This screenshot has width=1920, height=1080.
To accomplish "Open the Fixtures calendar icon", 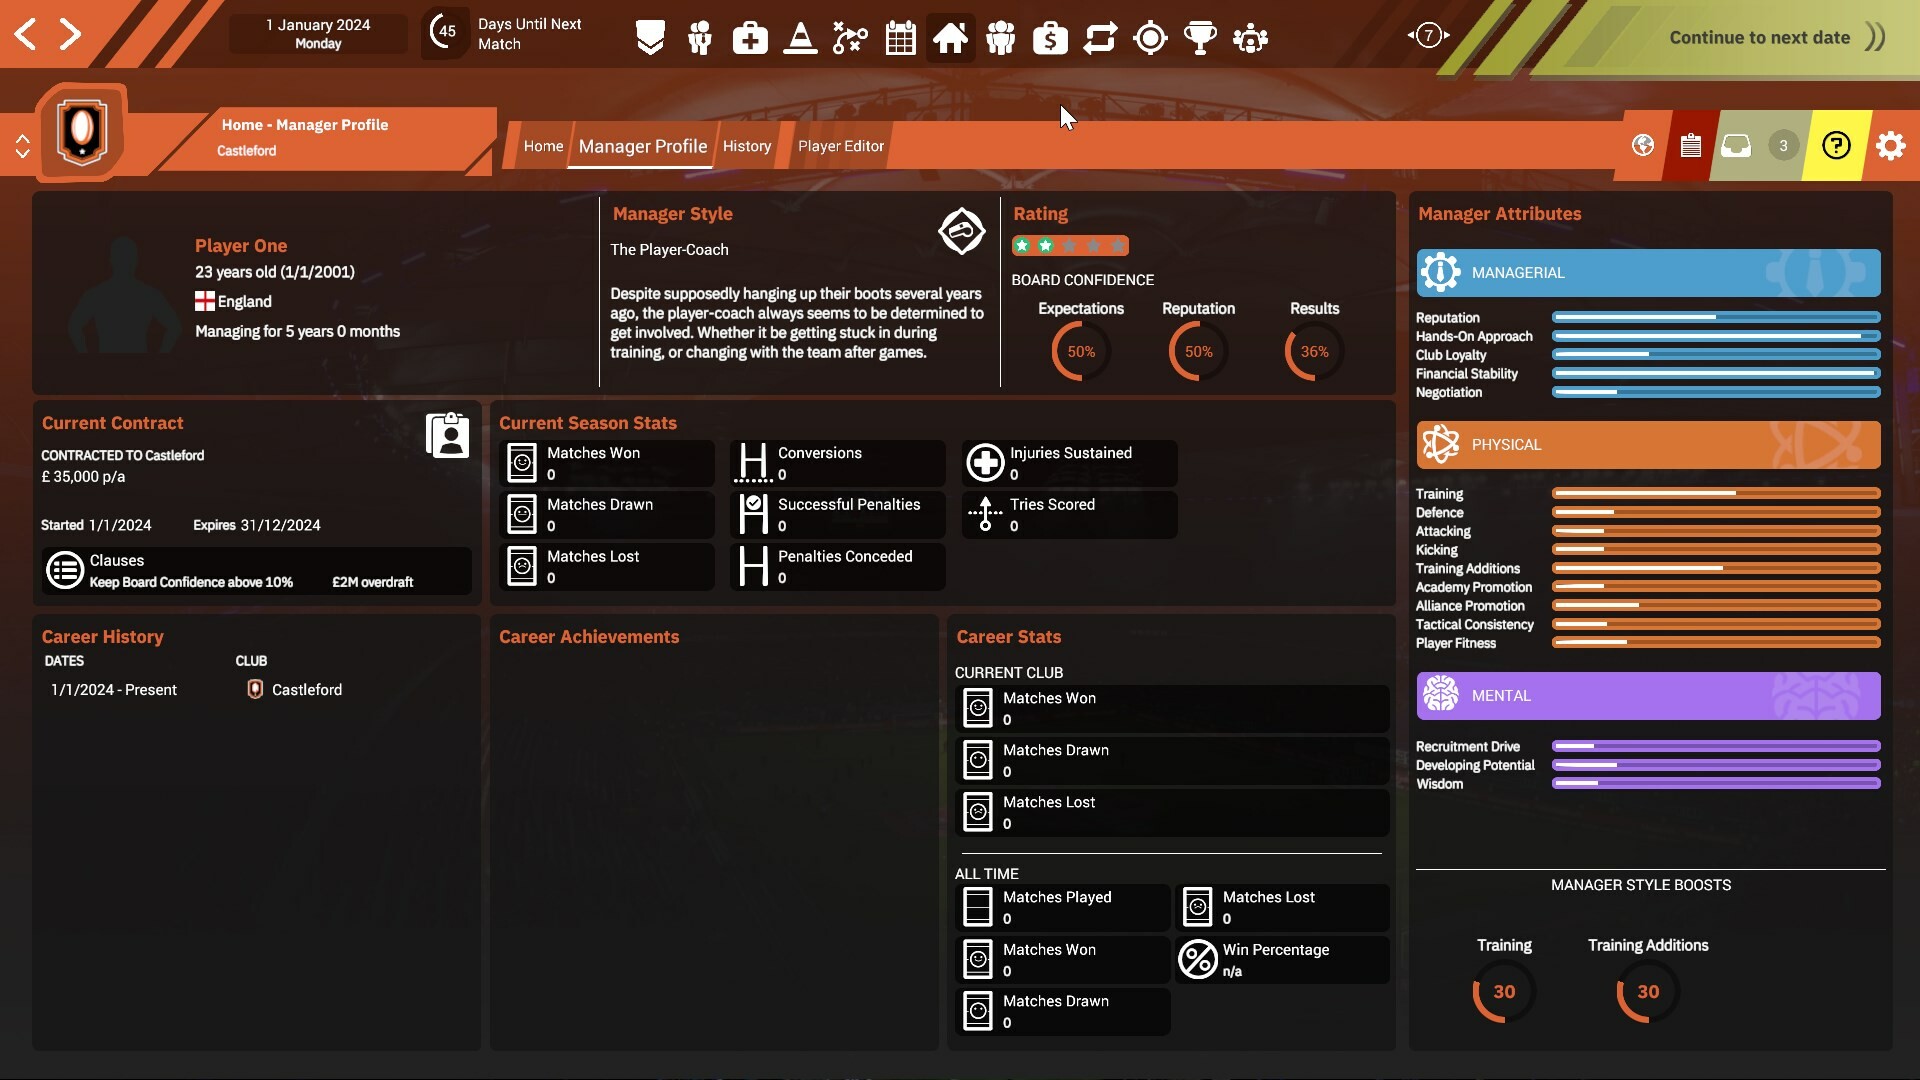I will click(x=900, y=37).
